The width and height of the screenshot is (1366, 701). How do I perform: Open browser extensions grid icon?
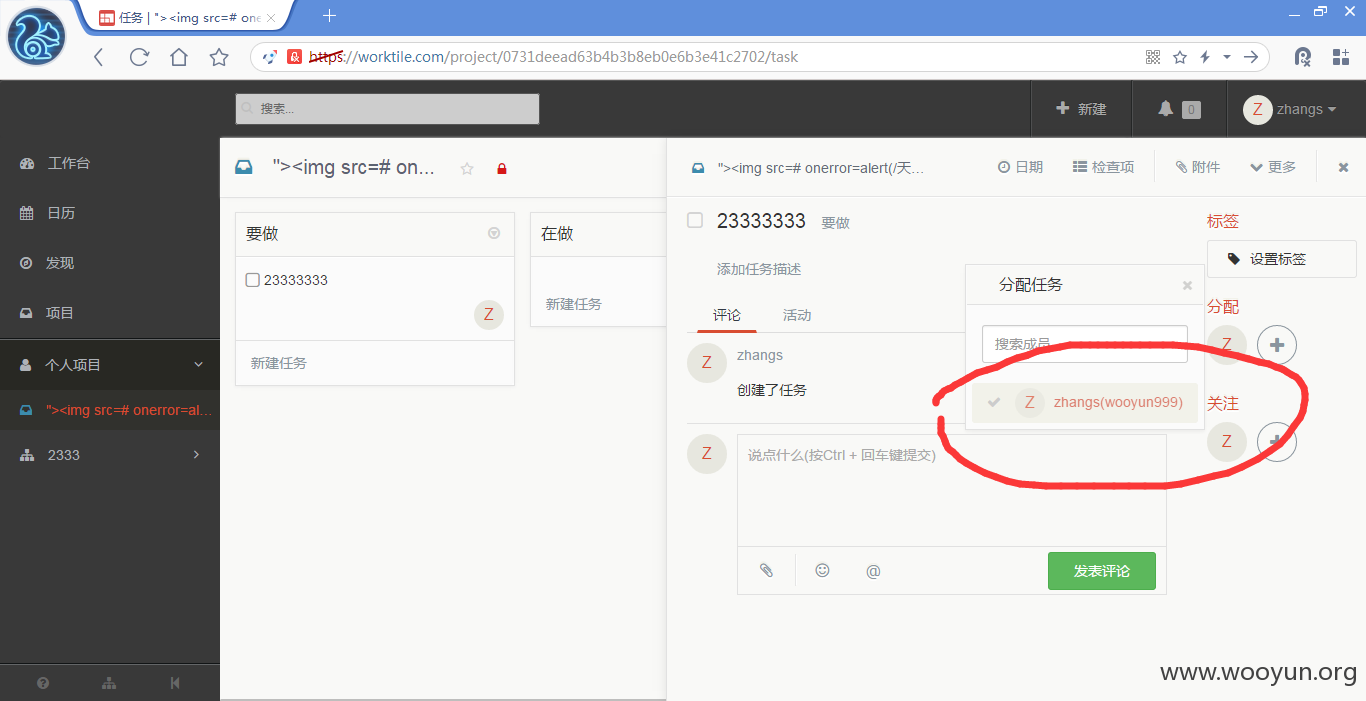[x=1341, y=57]
